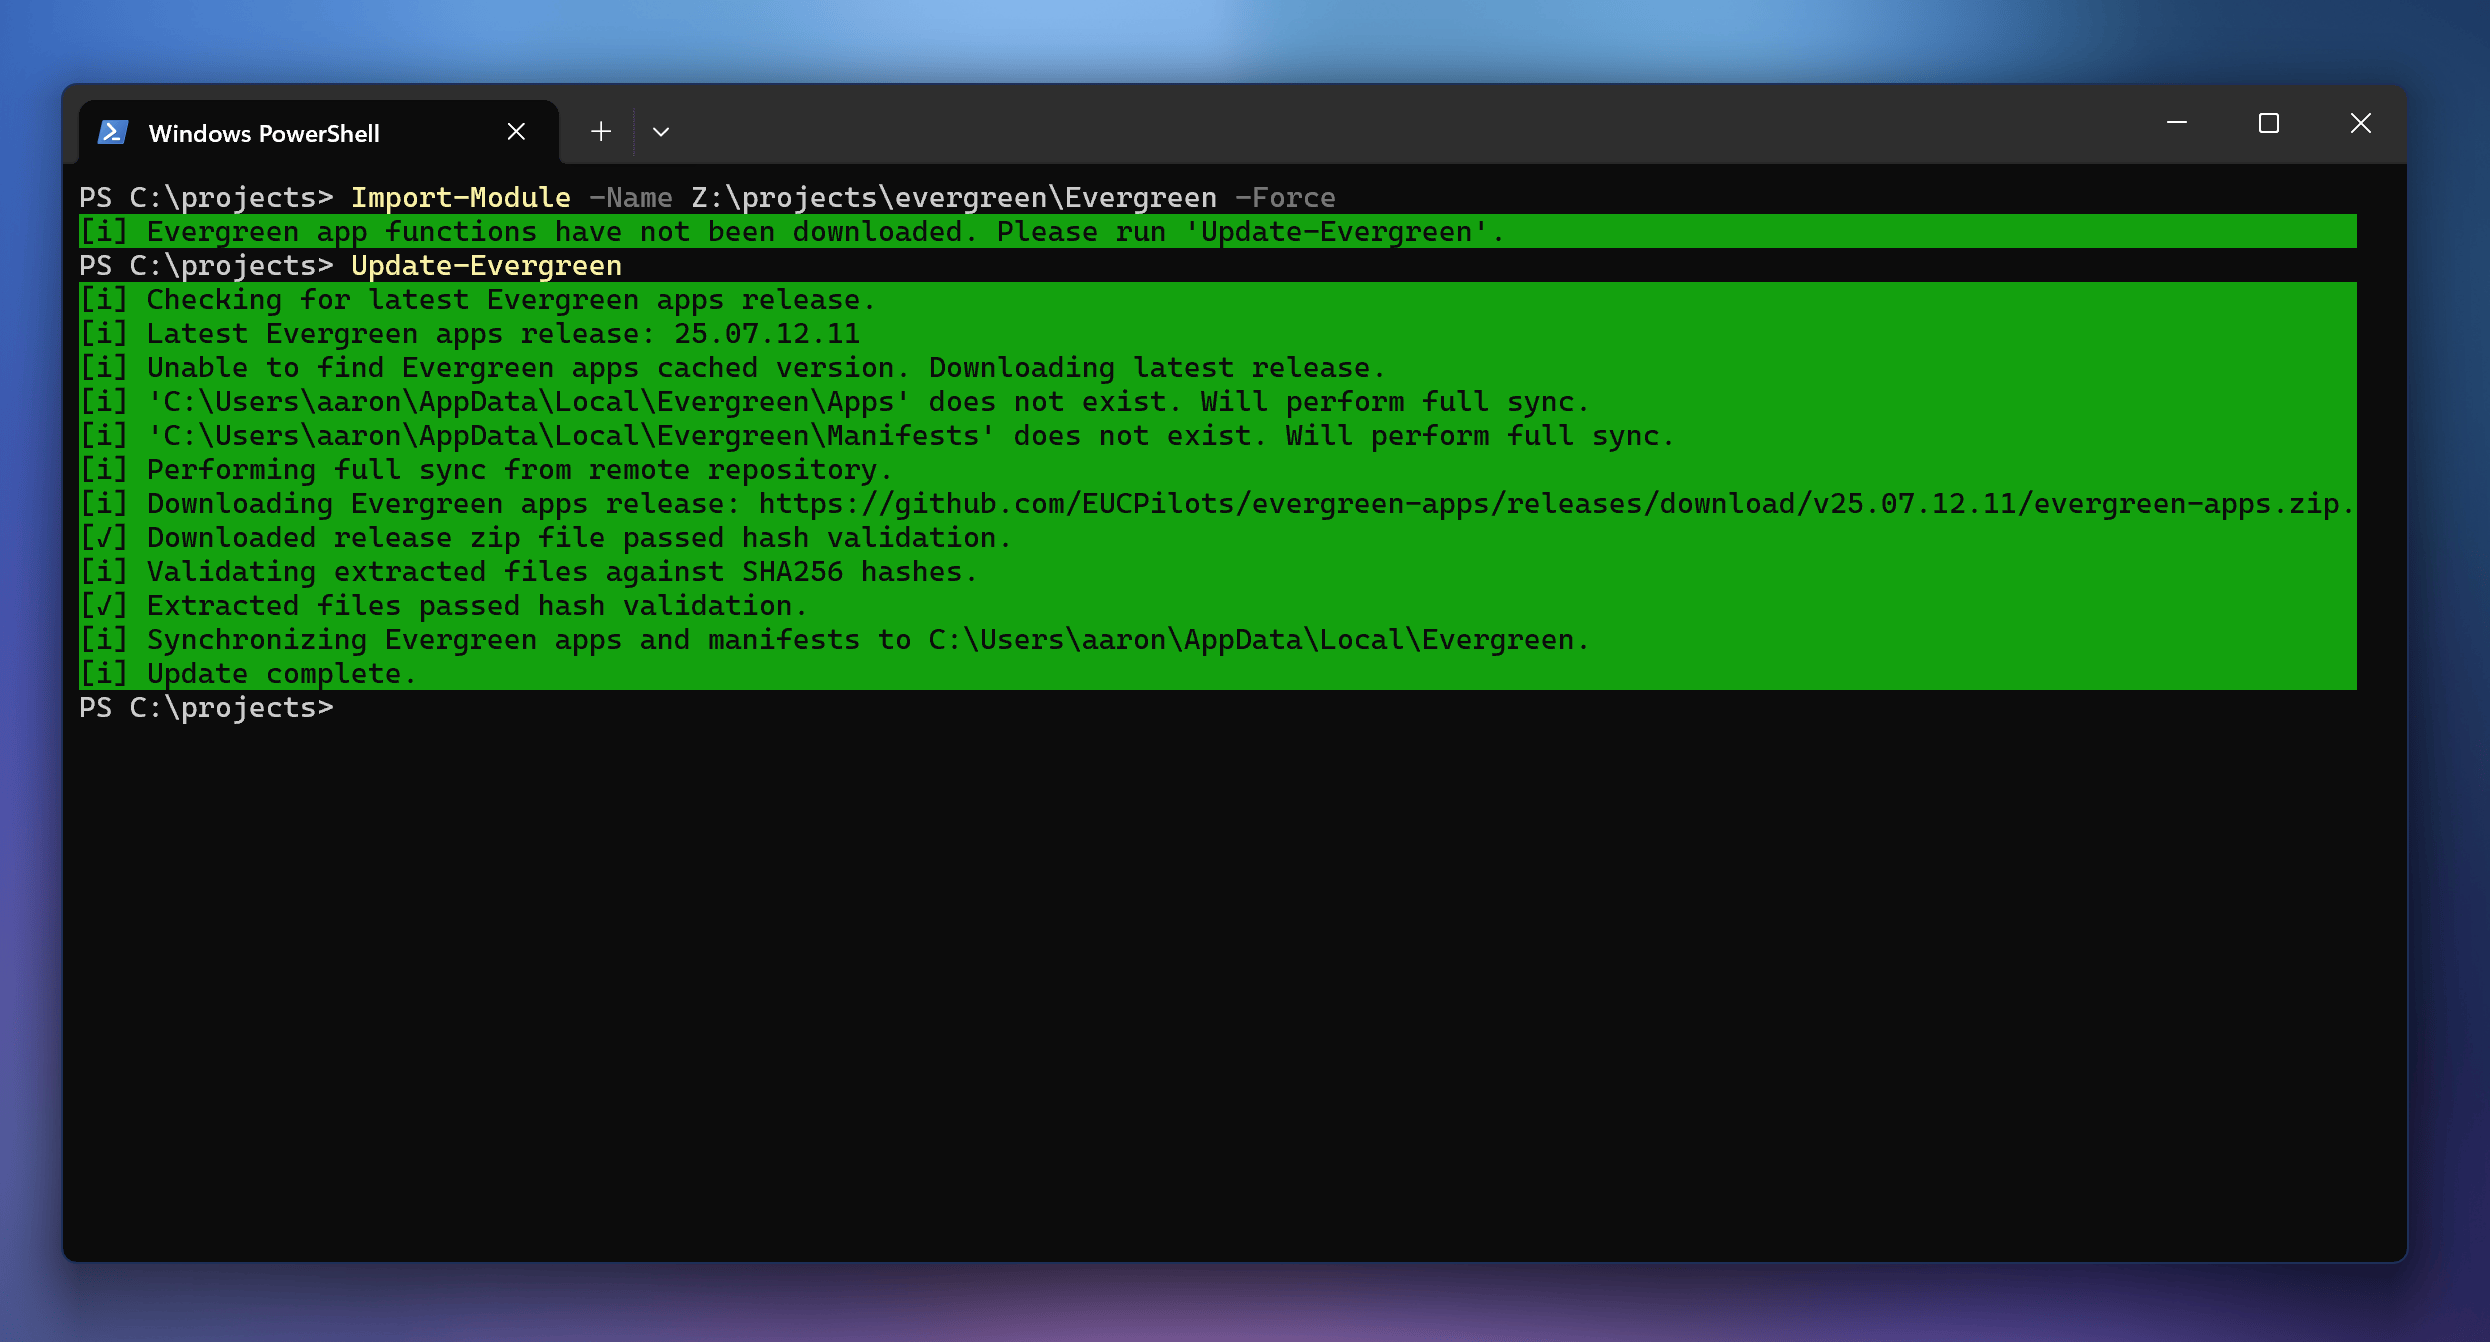
Task: Expand the new tab profile dropdown
Action: click(661, 131)
